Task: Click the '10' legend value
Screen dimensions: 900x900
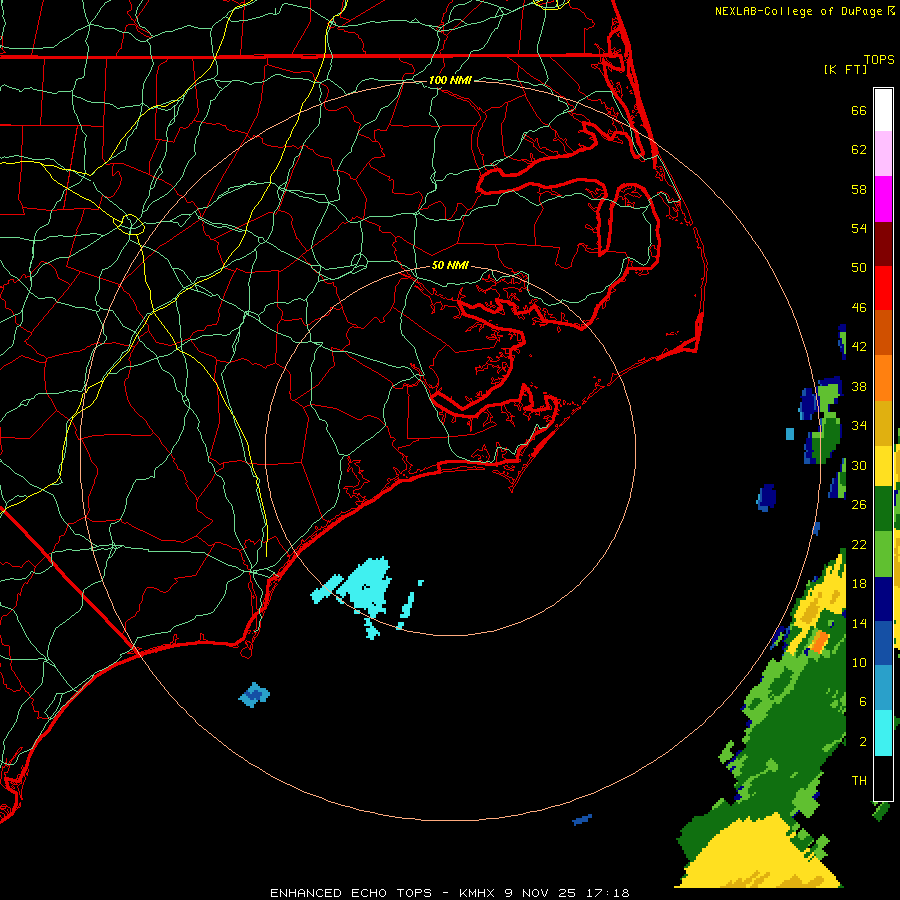Action: point(859,663)
